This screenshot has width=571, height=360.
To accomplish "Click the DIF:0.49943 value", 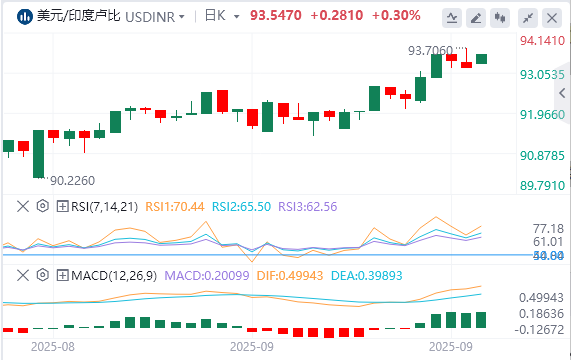I will pos(290,276).
